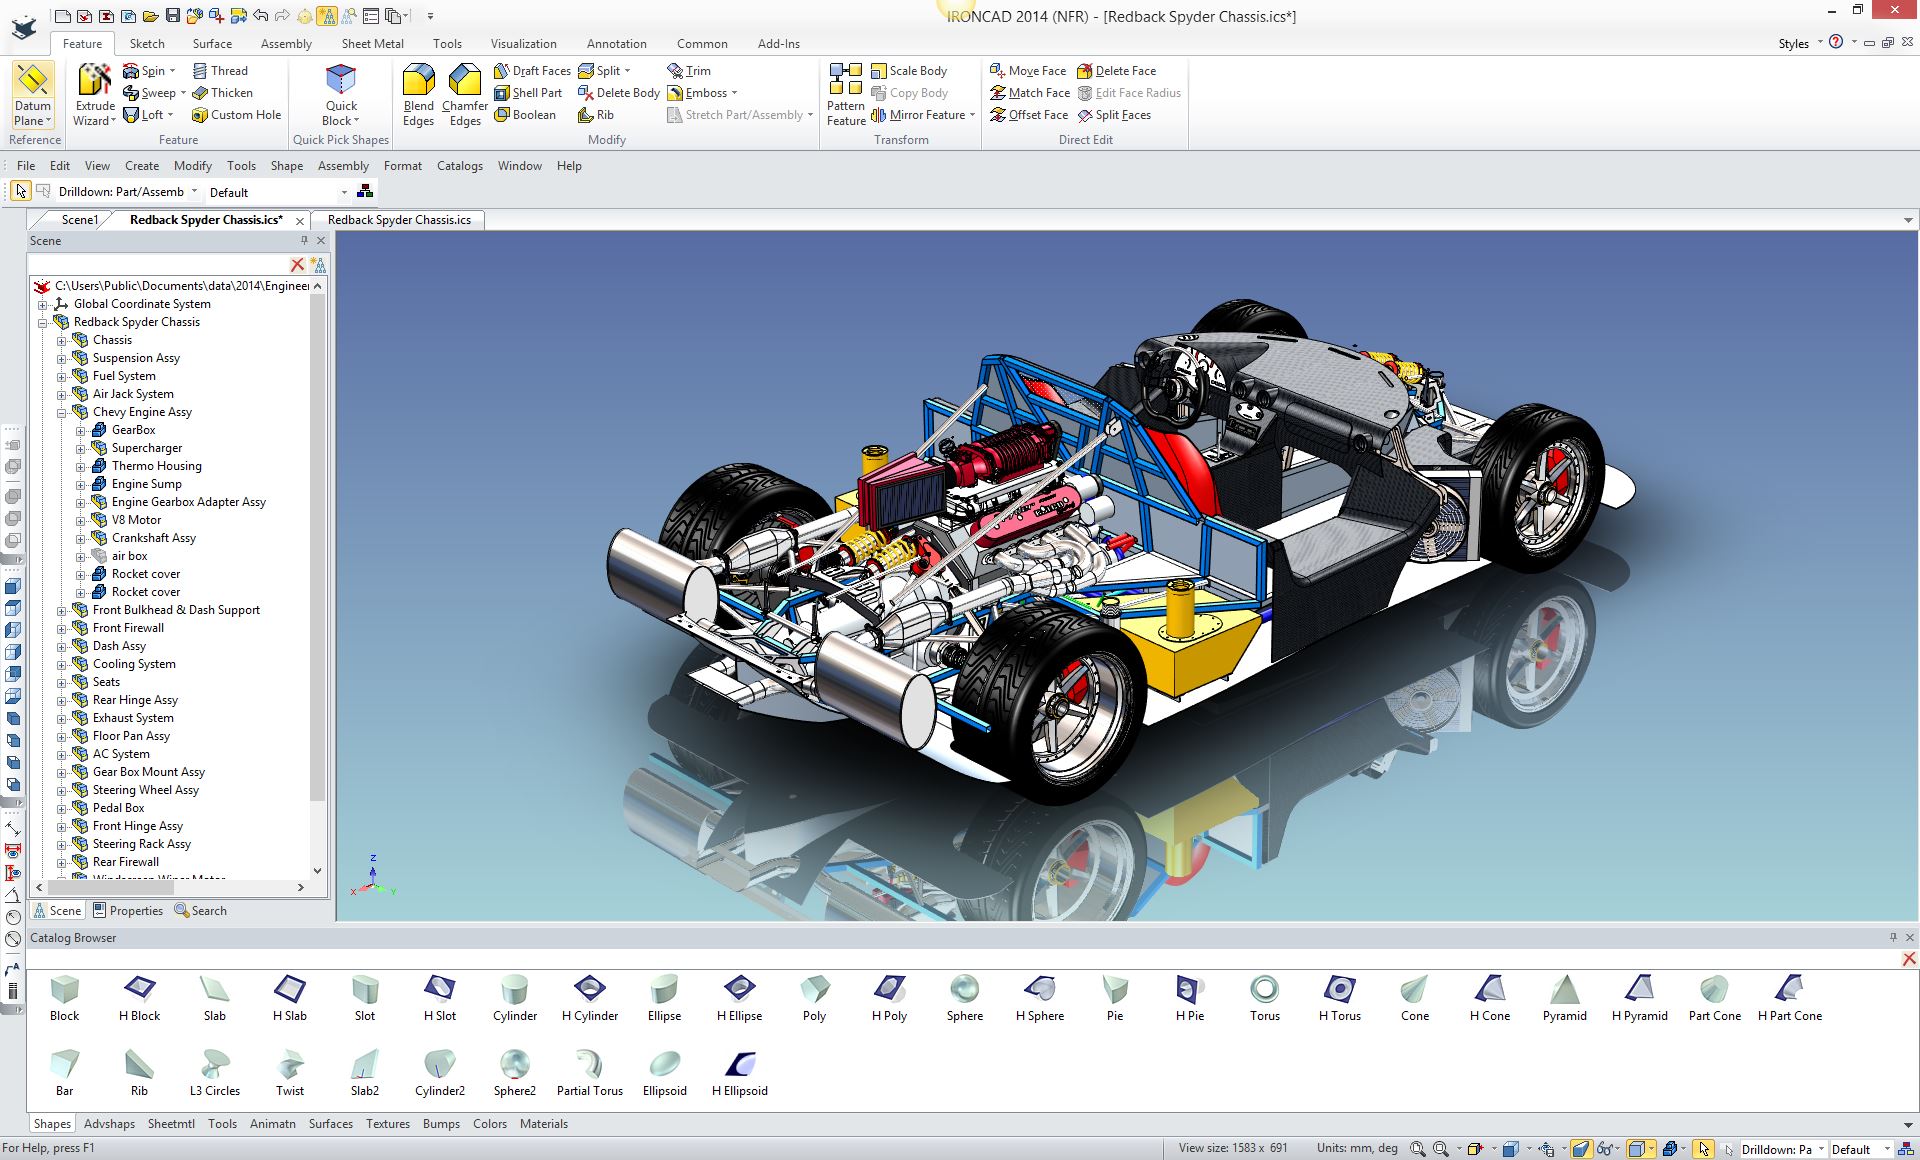Select V8 Motor in scene tree
The image size is (1920, 1160).
[x=136, y=520]
